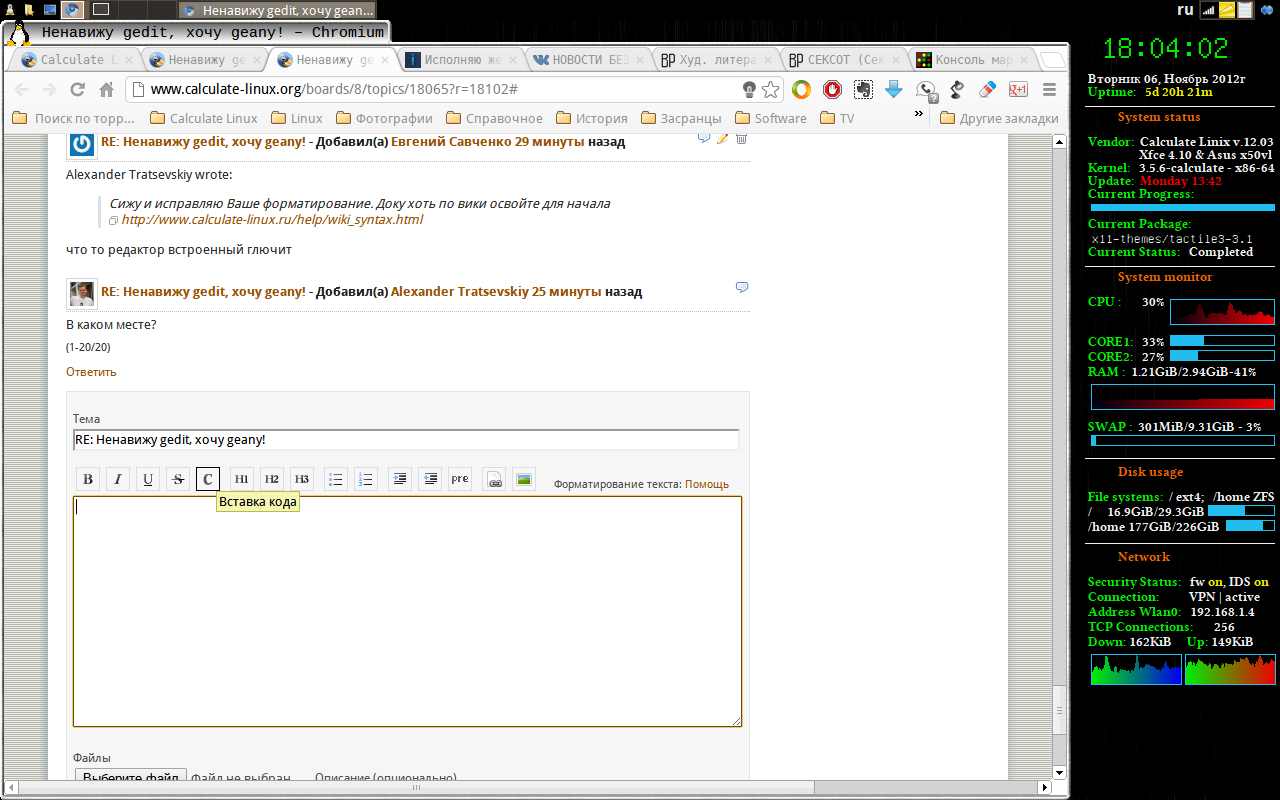Insert a bulleted list
Viewport: 1280px width, 800px height.
click(x=336, y=479)
